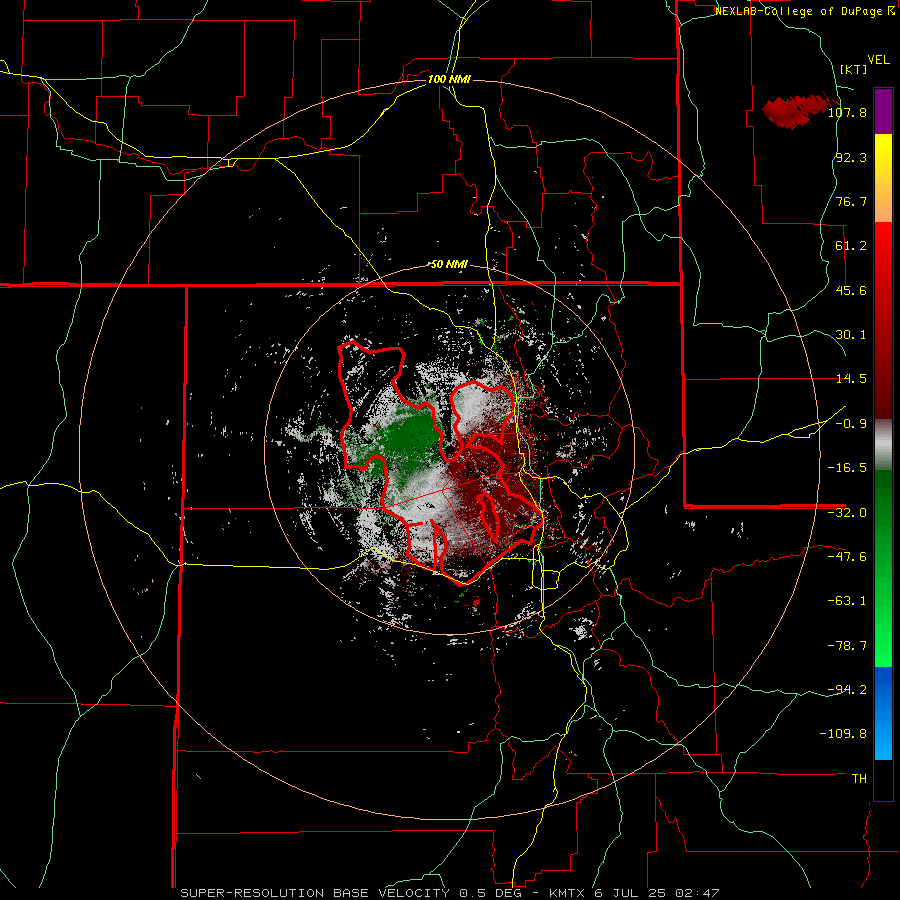
Task: Click the -63.1 scale value
Action: 847,601
